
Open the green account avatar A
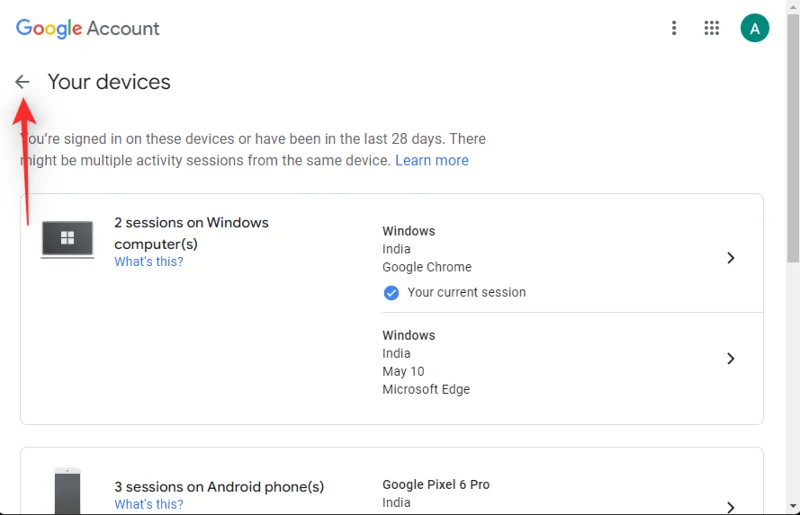755,28
